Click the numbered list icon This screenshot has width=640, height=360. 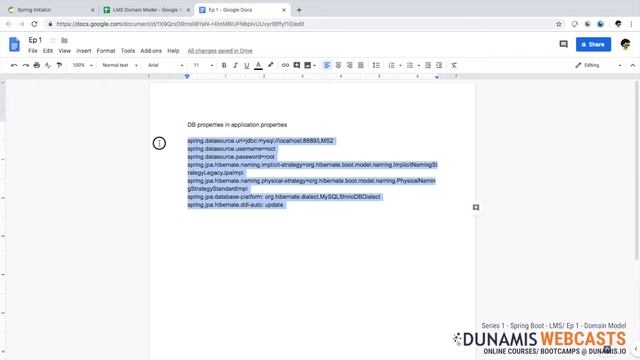pos(391,65)
